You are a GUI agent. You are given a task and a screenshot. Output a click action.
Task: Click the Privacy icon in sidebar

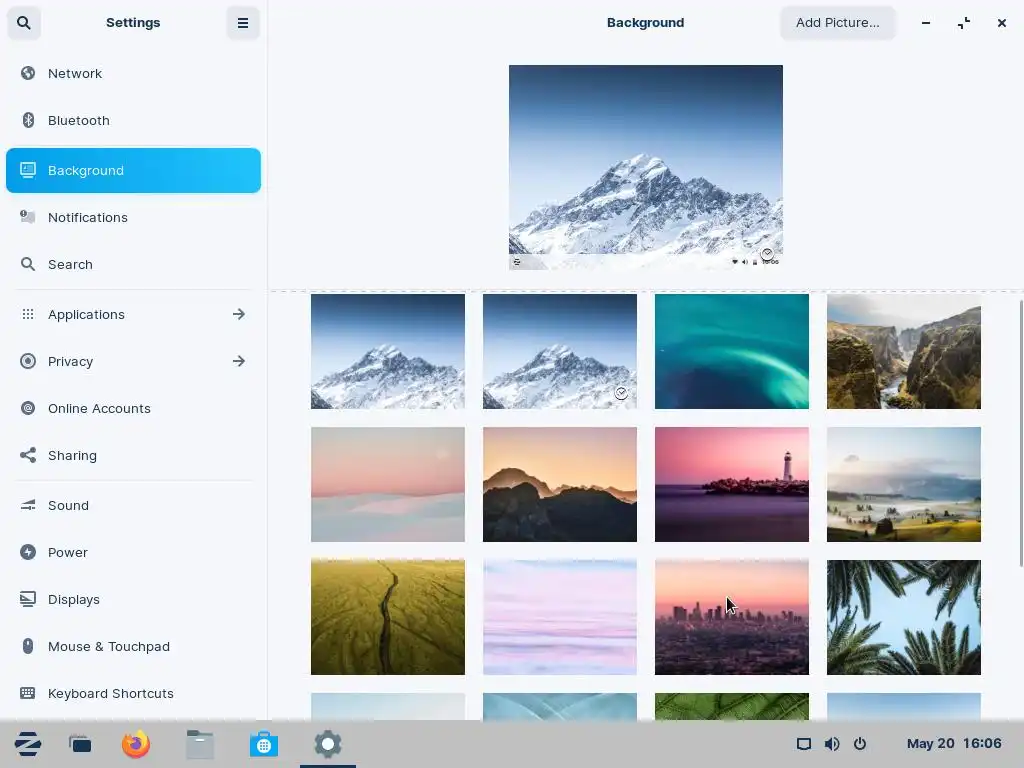tap(27, 361)
